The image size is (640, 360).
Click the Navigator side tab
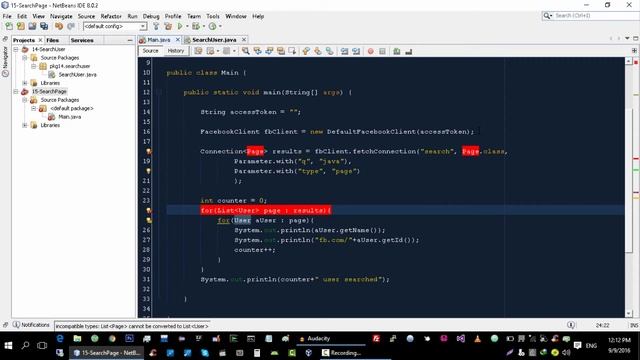[5, 61]
